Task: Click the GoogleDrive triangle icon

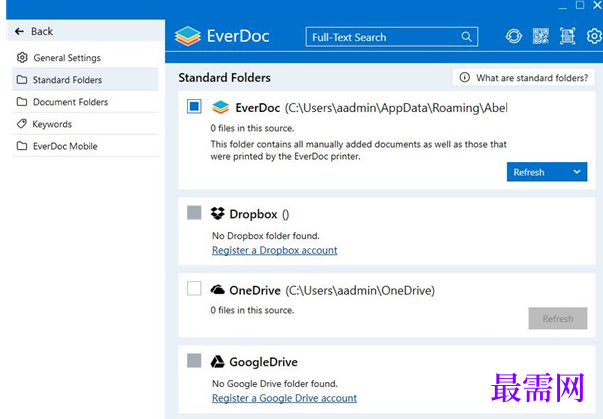Action: click(218, 361)
